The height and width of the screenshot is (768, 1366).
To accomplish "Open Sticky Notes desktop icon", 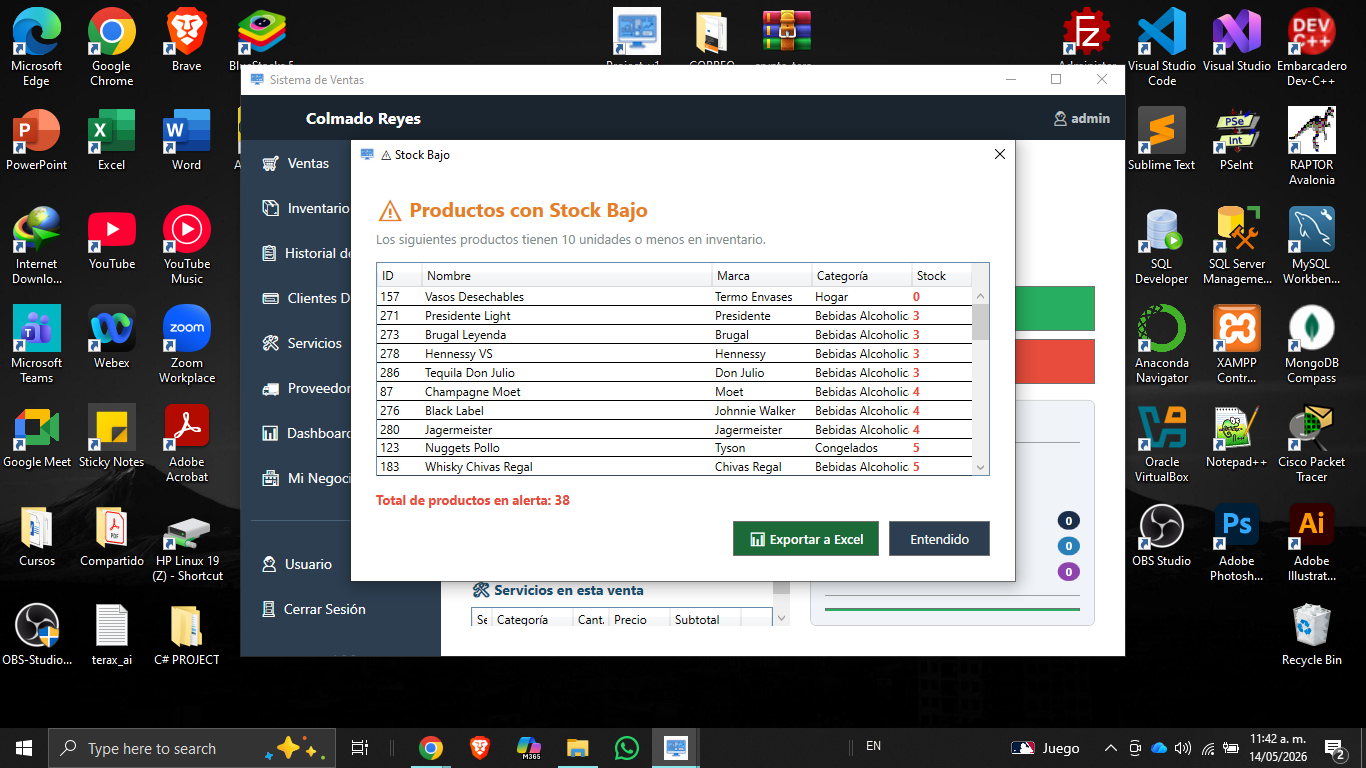I will click(x=112, y=436).
